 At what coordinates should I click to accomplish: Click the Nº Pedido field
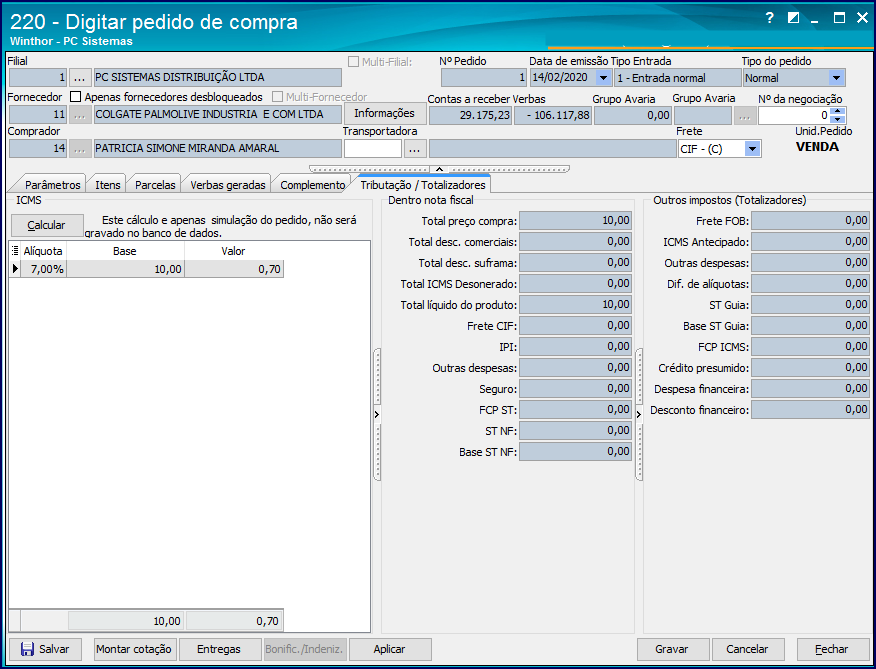(484, 78)
